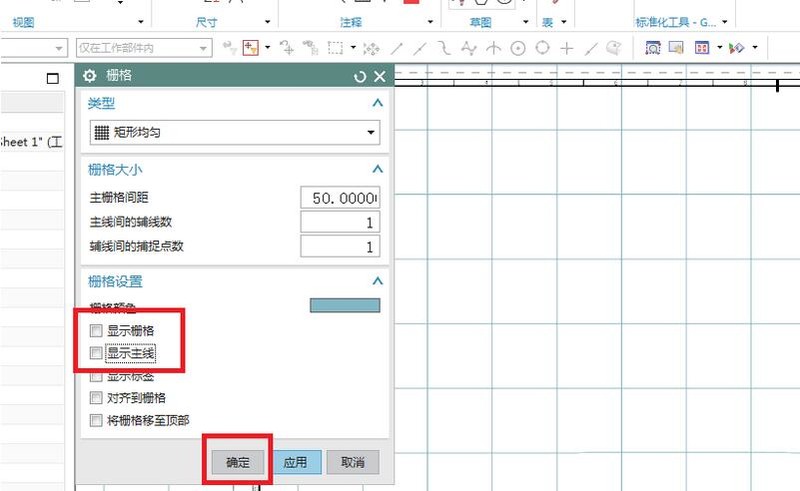Viewport: 800px width, 491px height.
Task: Click the reset arrow icon in 栅格 dialog
Action: pos(360,77)
